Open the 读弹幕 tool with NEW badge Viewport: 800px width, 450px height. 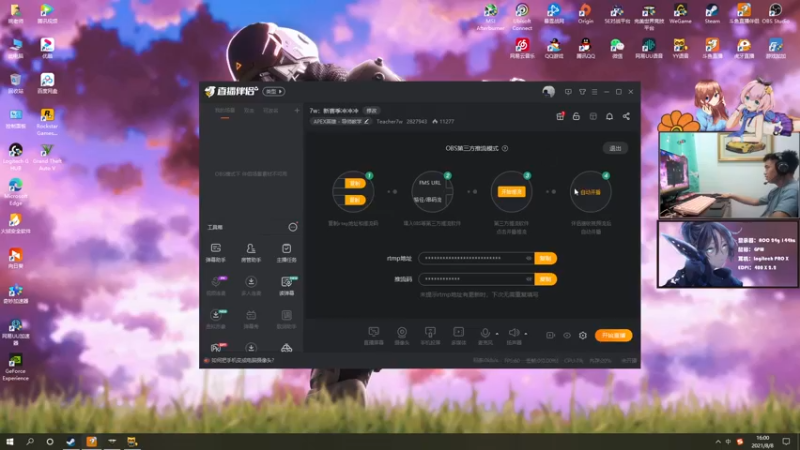click(x=286, y=286)
